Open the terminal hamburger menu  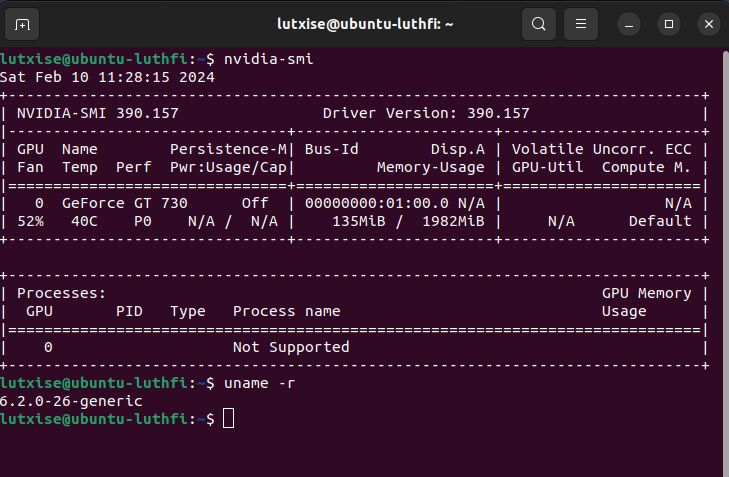581,24
